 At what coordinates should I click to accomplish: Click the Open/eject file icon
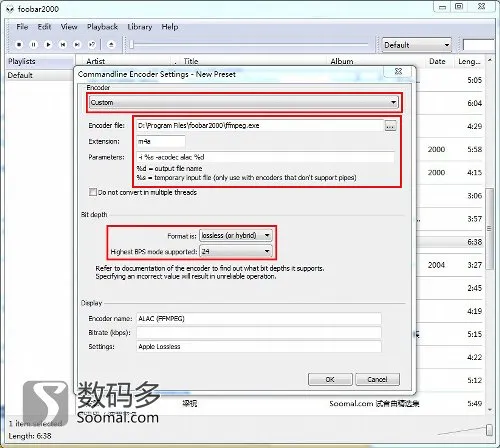tap(111, 44)
